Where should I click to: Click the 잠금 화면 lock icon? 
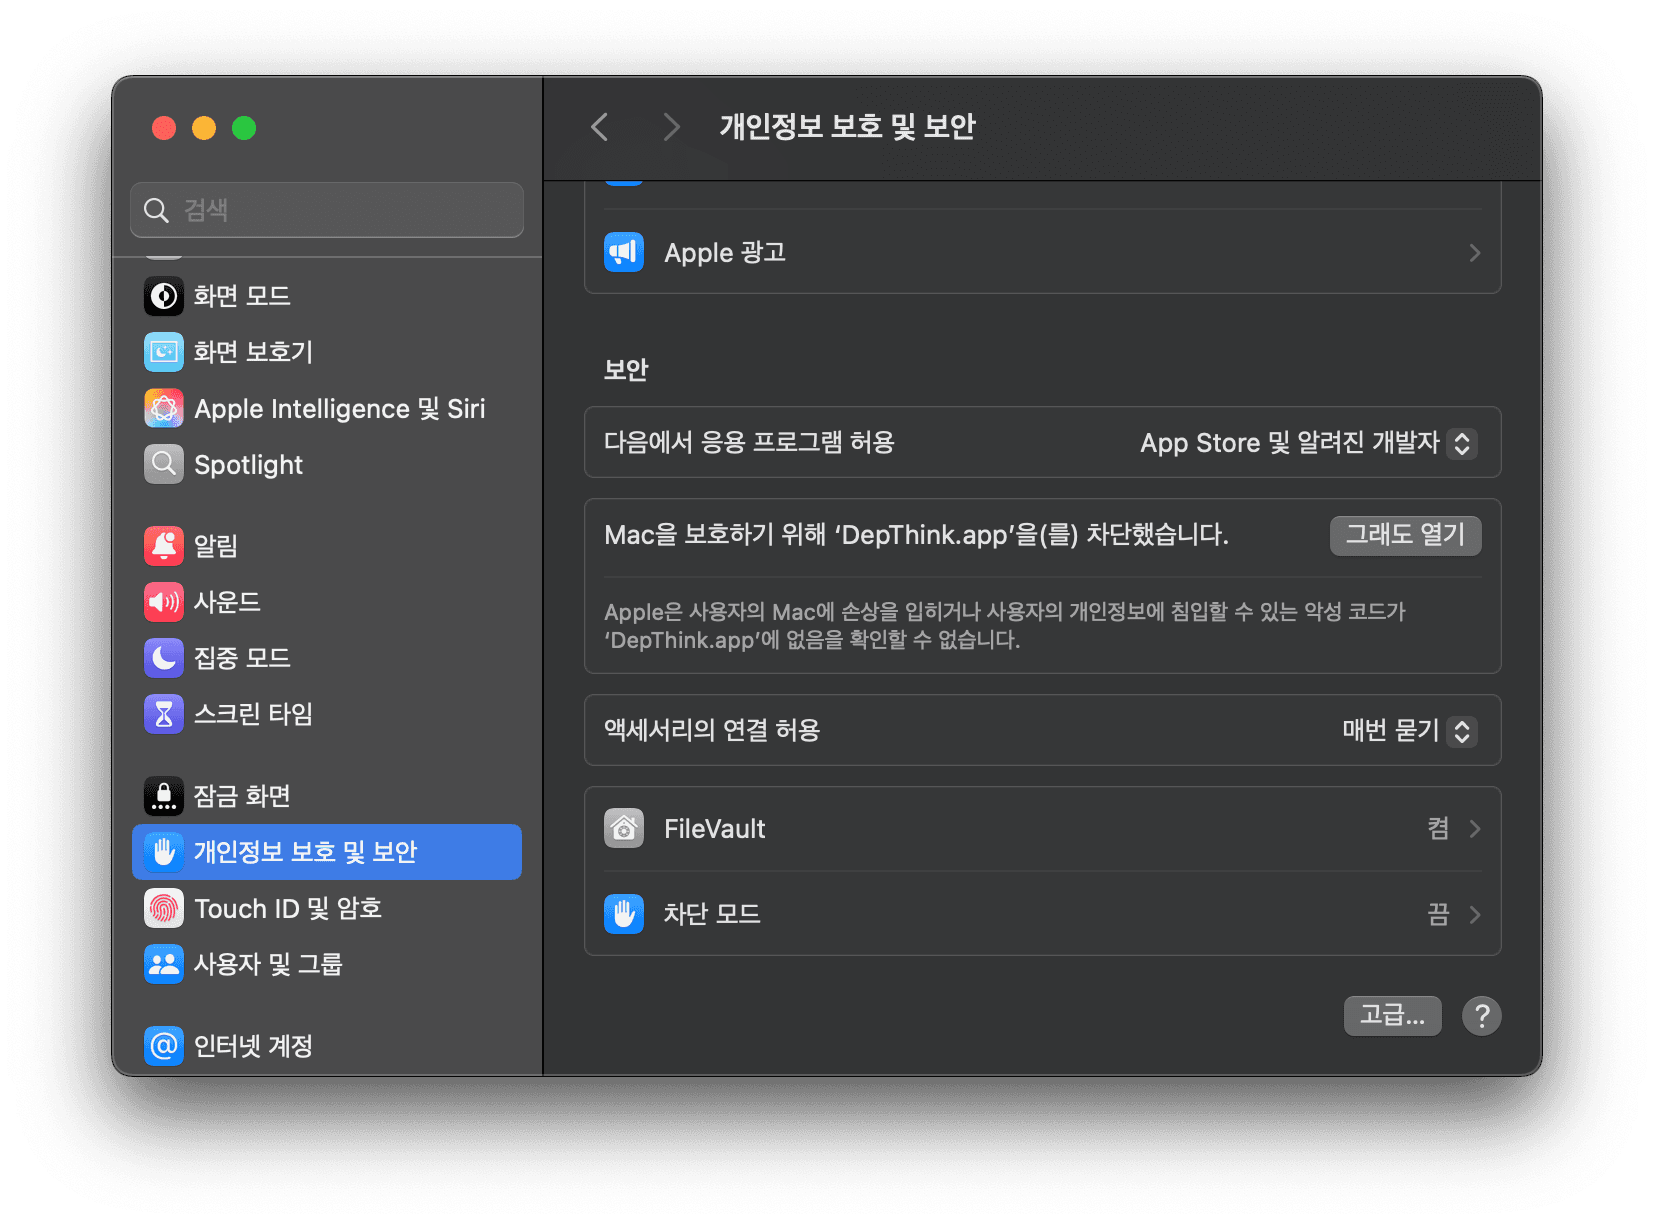click(x=164, y=796)
